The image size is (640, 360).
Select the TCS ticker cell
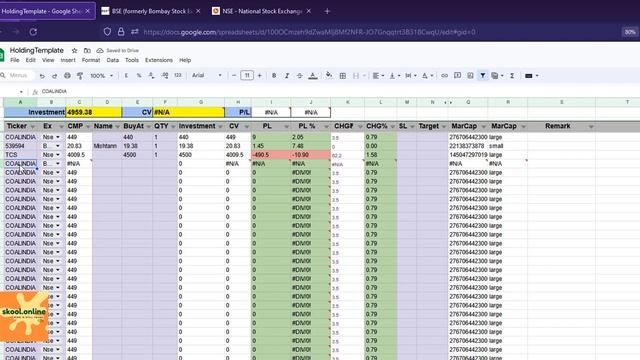[x=20, y=155]
